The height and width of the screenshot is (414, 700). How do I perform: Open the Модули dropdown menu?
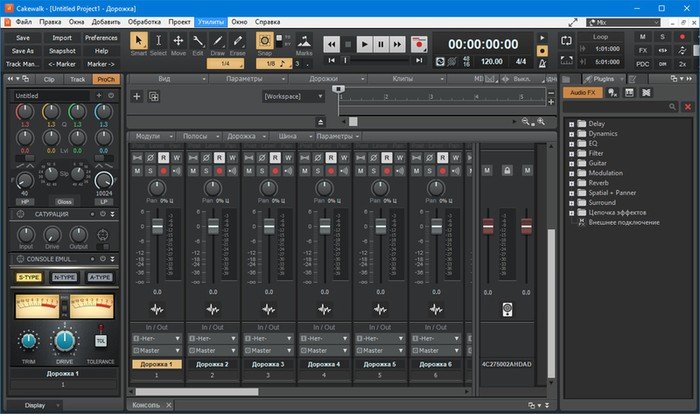(153, 136)
